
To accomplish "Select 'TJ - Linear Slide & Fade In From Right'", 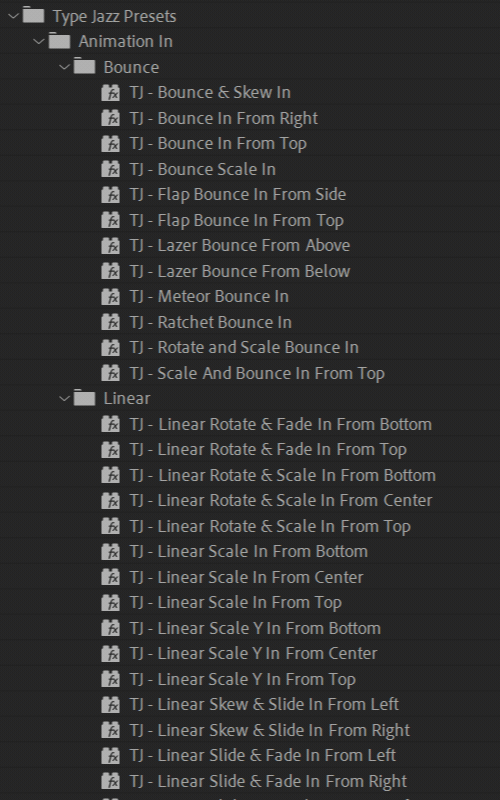I will tap(268, 782).
